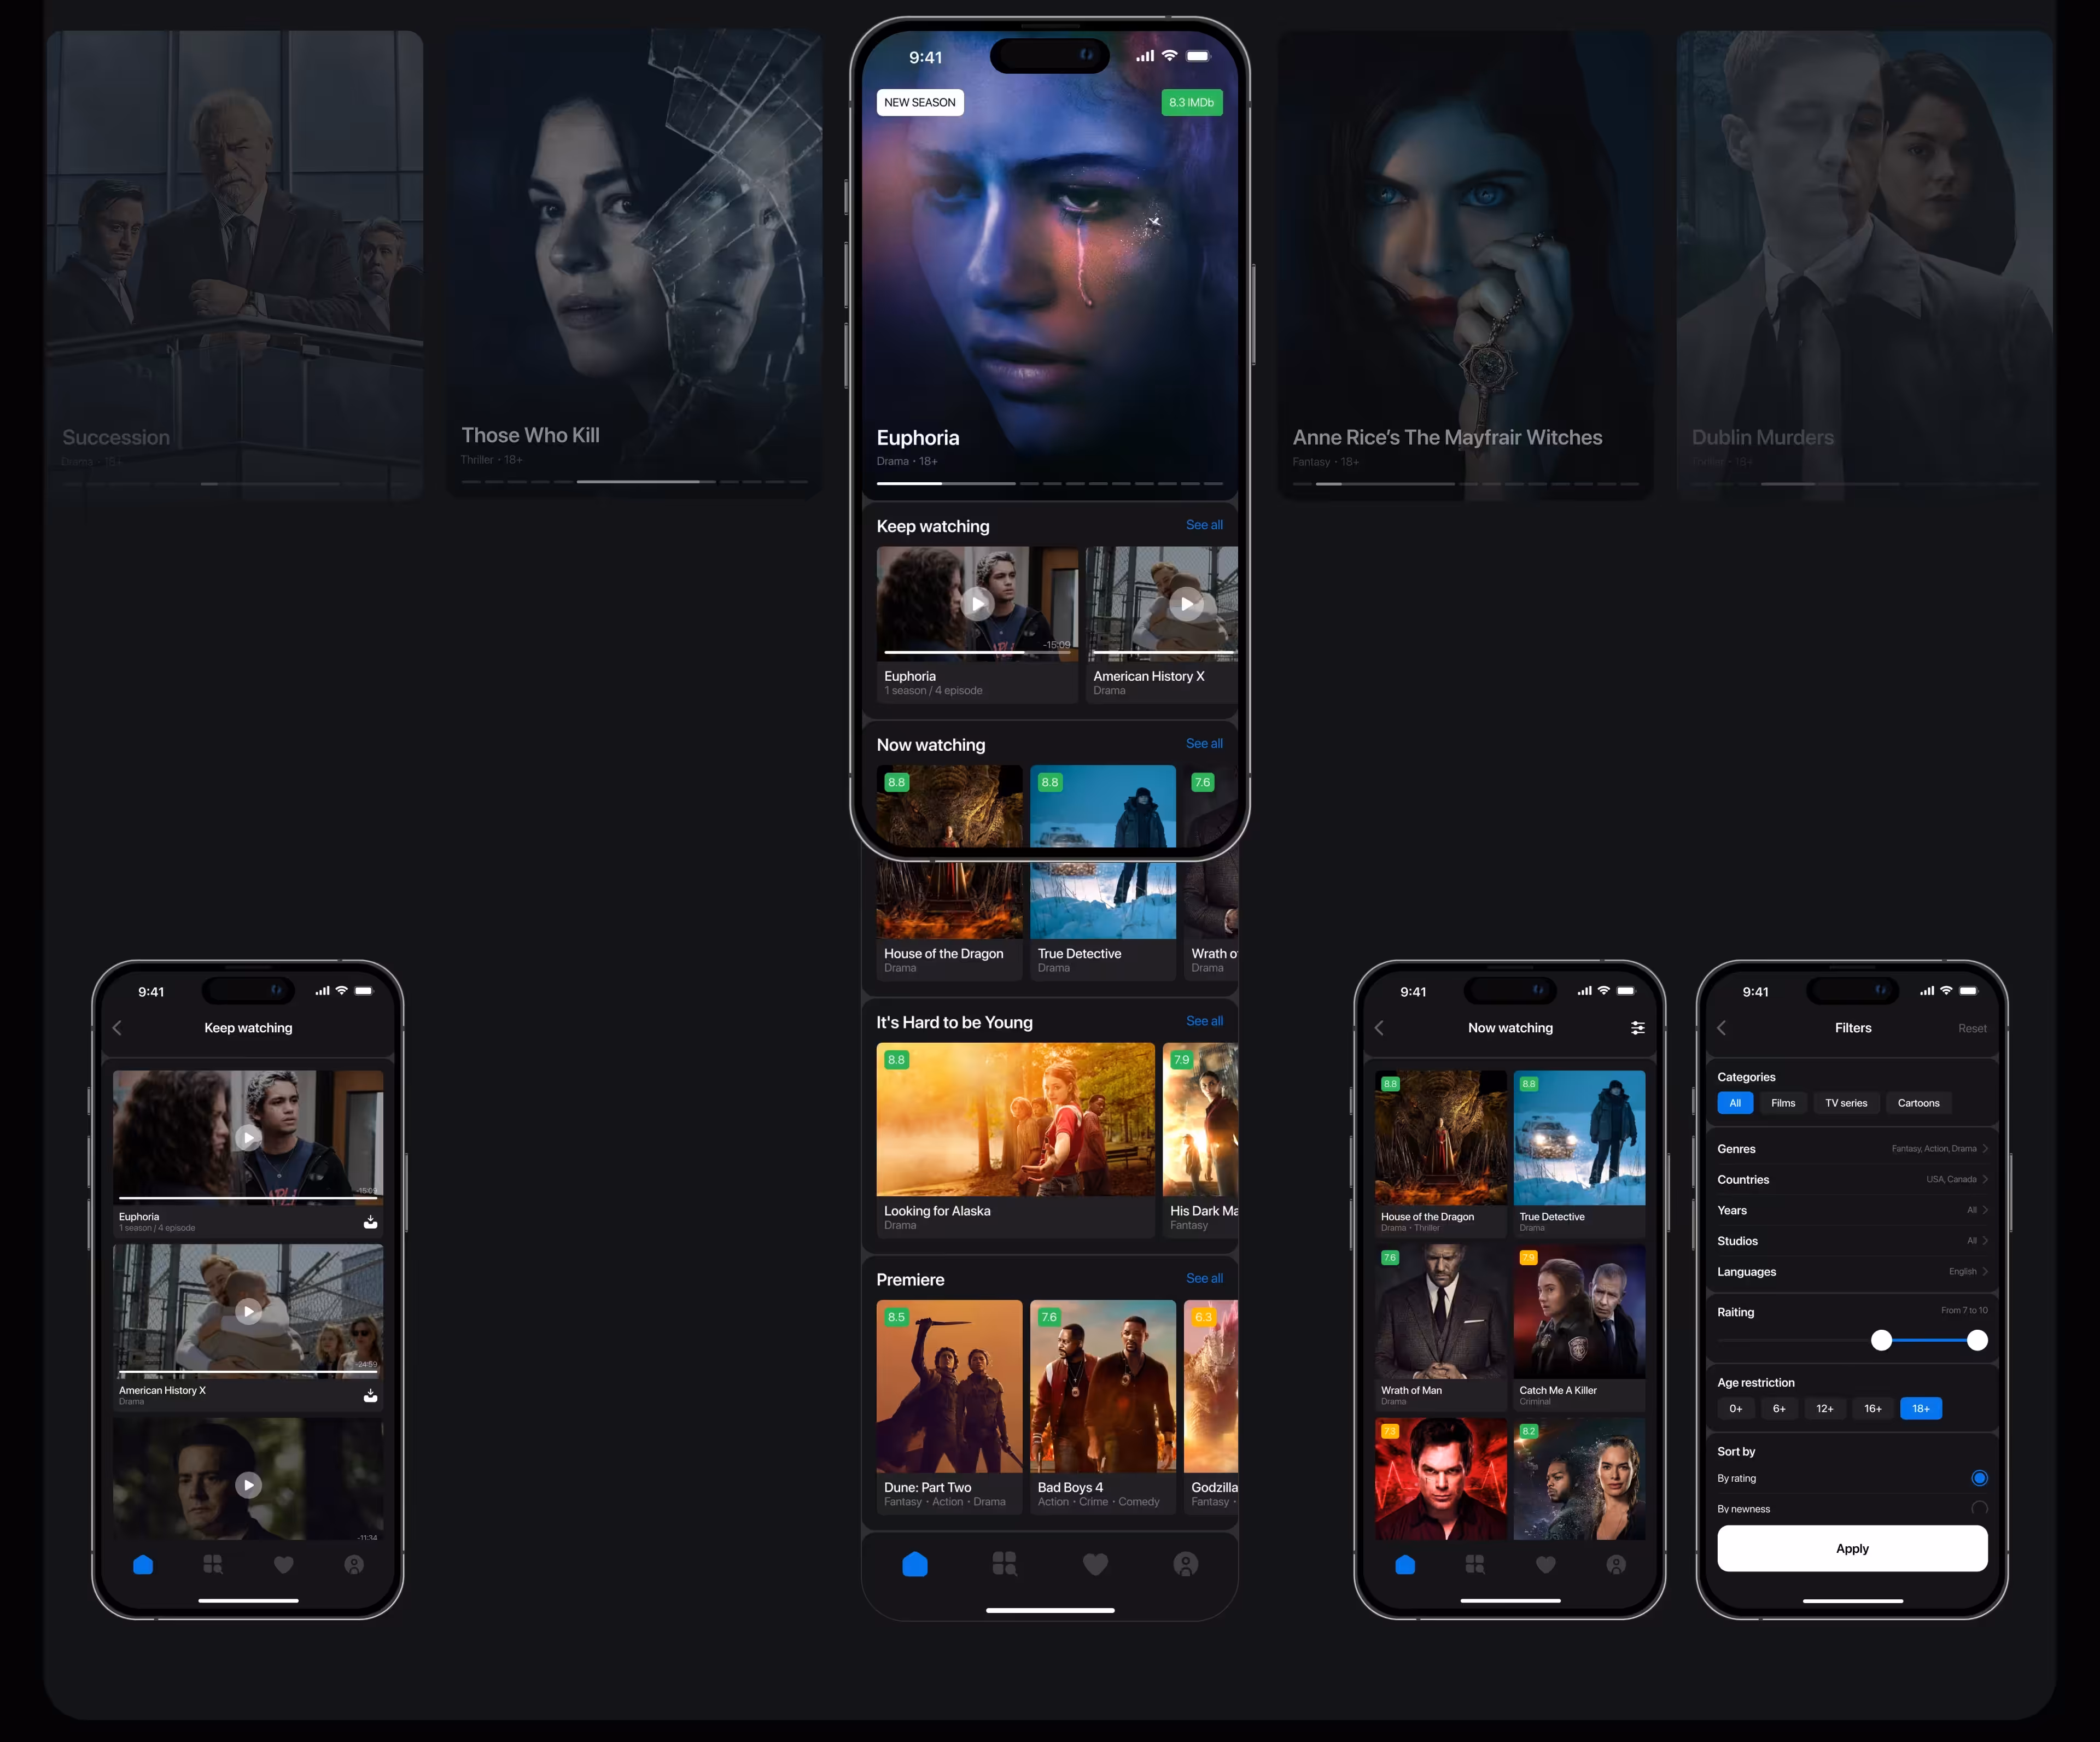Viewport: 2100px width, 1742px height.
Task: Reset all filters
Action: (x=1972, y=1028)
